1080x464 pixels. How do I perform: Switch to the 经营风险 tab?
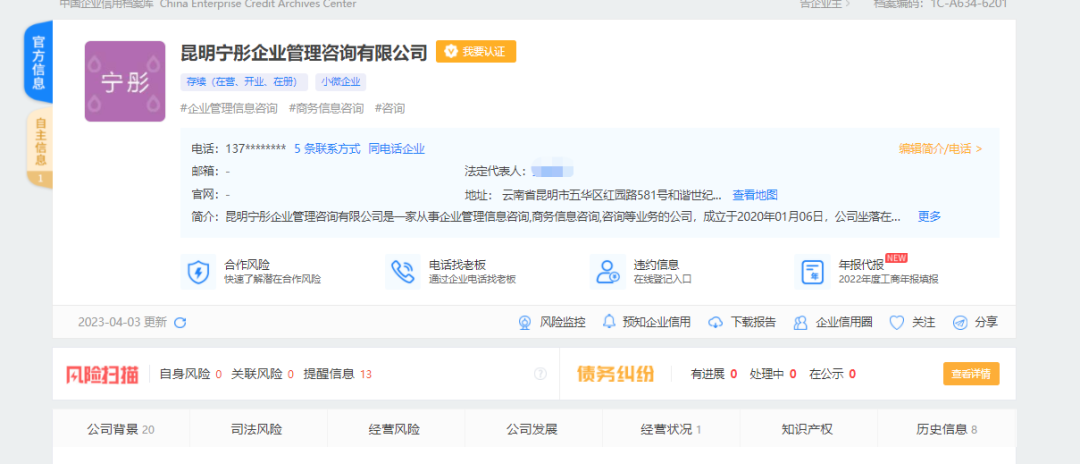(x=394, y=430)
